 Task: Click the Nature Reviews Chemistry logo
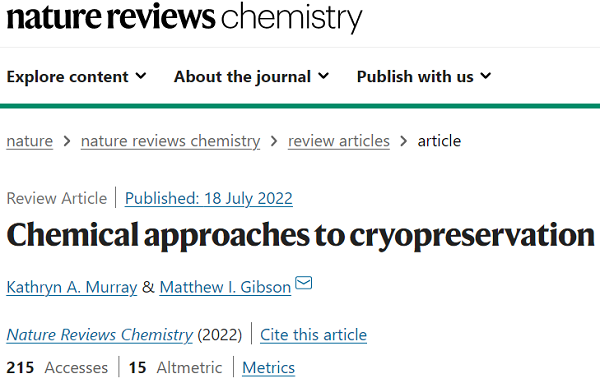pos(184,17)
